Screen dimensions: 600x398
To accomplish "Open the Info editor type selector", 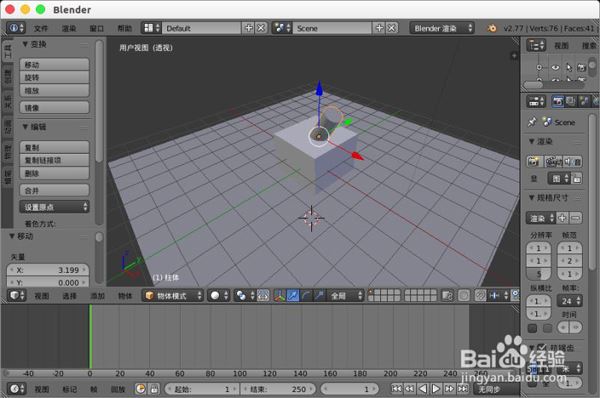I will (16, 28).
